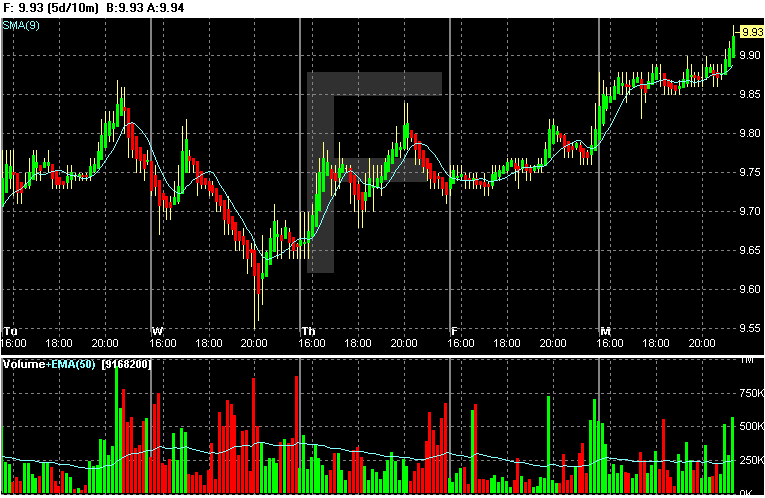
Task: Click the 9.85 price axis label
Action: pos(750,94)
